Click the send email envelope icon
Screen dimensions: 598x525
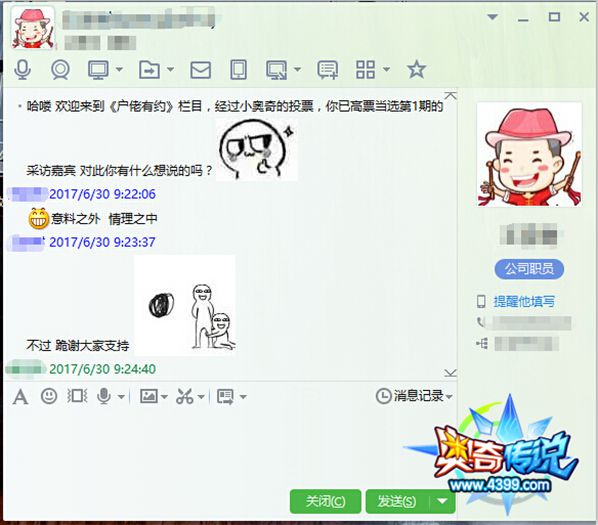(201, 70)
